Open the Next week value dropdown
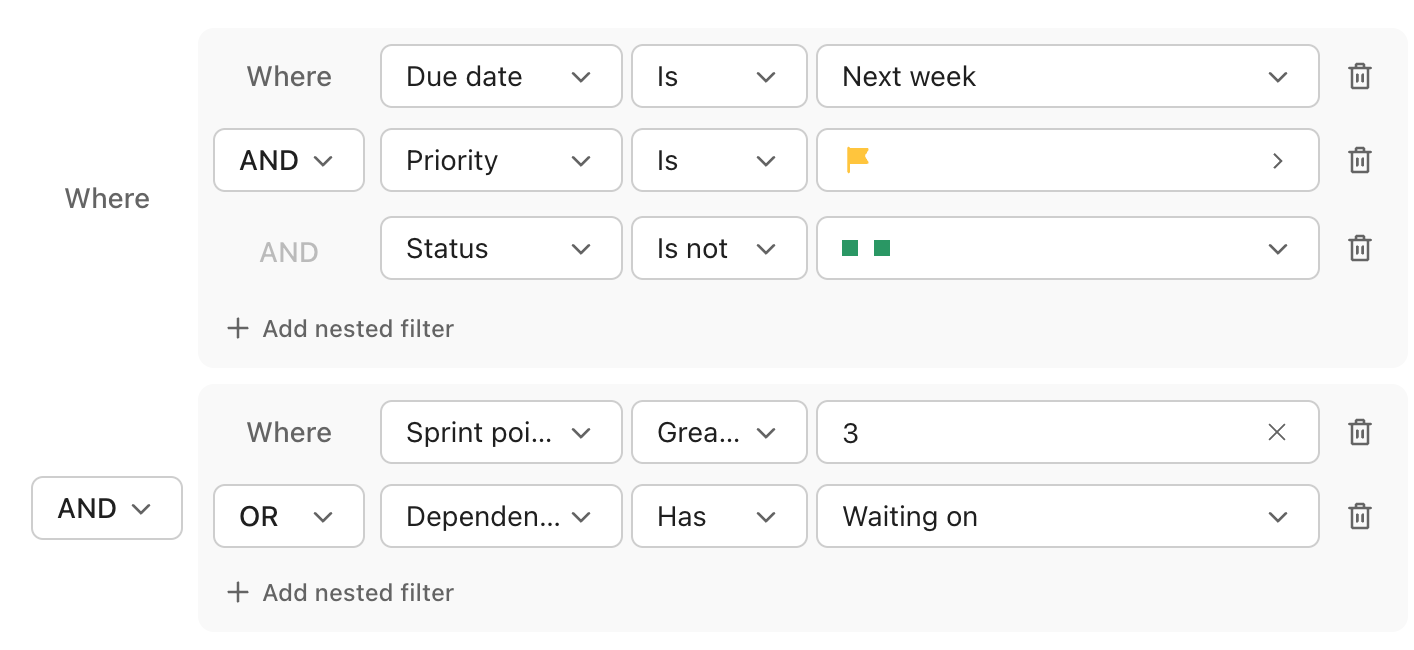Screen dimensions: 1414x650 point(1067,77)
